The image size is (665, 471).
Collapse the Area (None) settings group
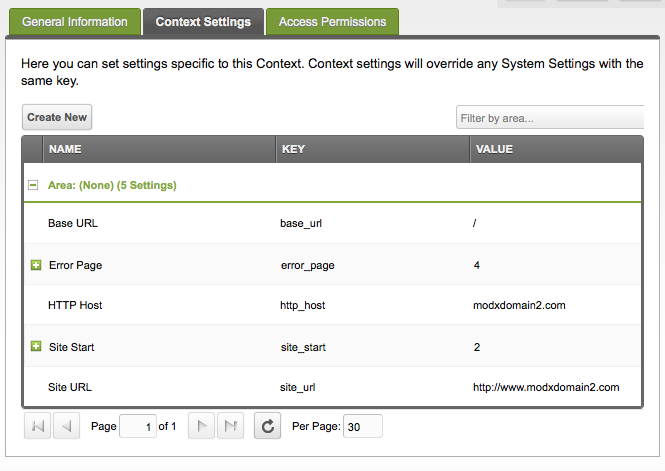pyautogui.click(x=33, y=185)
